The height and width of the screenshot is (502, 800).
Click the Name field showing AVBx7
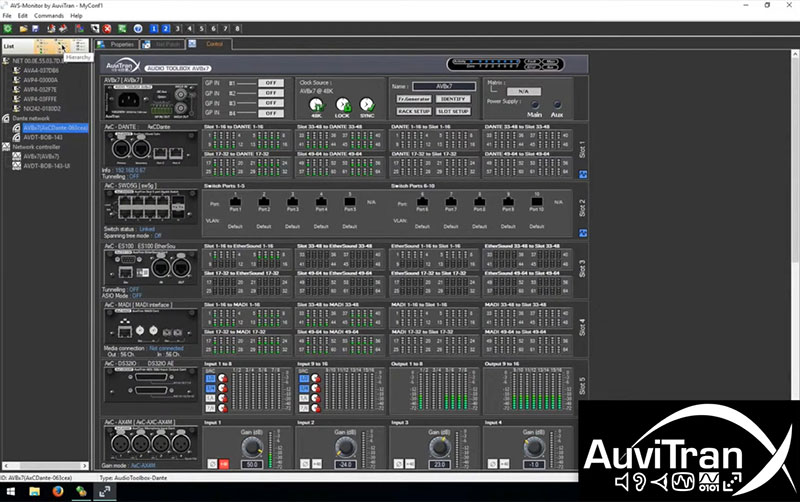tap(444, 86)
